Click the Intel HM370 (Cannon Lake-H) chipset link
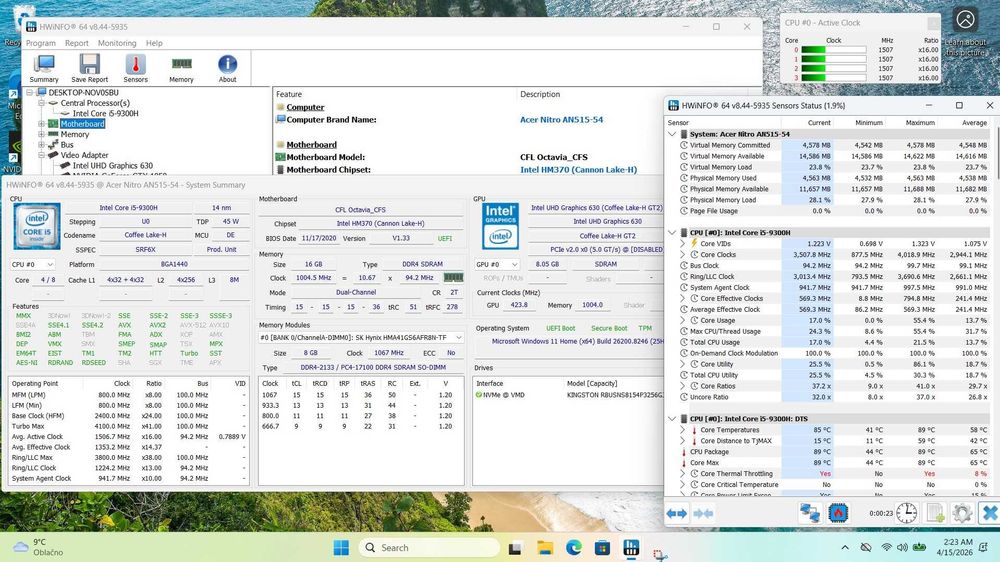The height and width of the screenshot is (562, 1000). (578, 170)
